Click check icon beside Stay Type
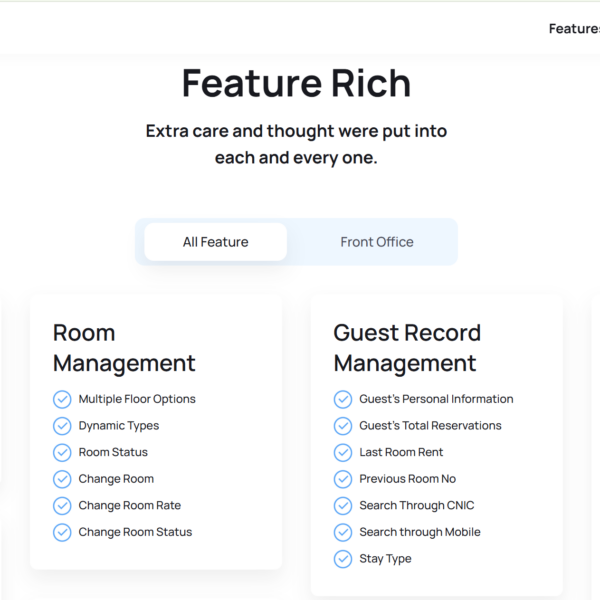 pos(343,559)
